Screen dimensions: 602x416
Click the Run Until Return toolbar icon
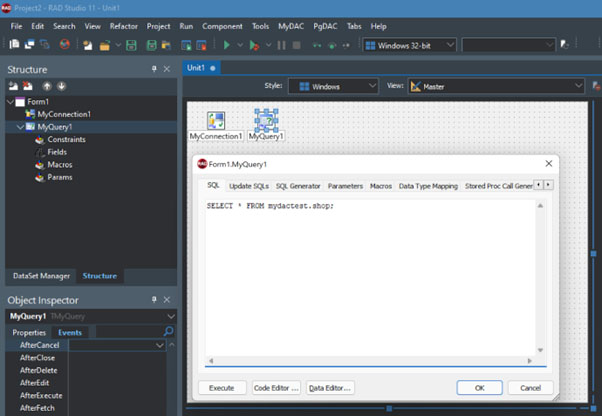346,45
